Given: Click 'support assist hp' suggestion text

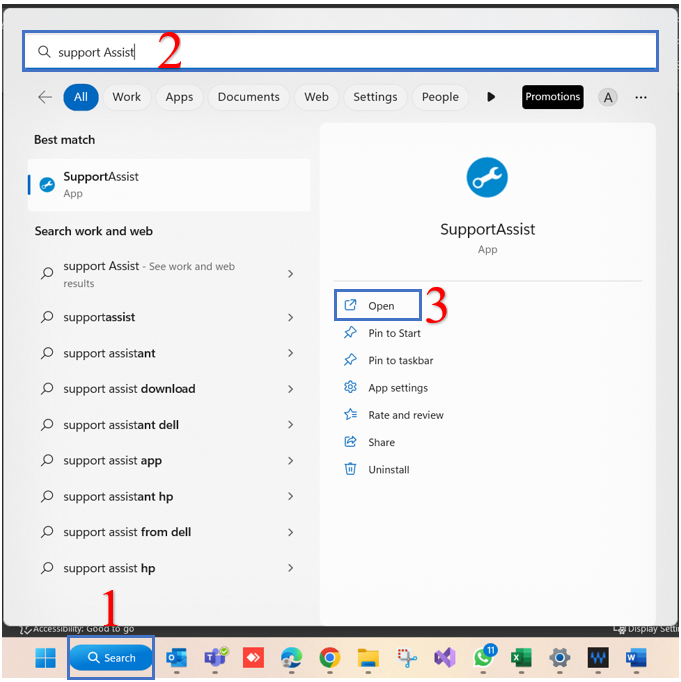Looking at the screenshot, I should (109, 568).
